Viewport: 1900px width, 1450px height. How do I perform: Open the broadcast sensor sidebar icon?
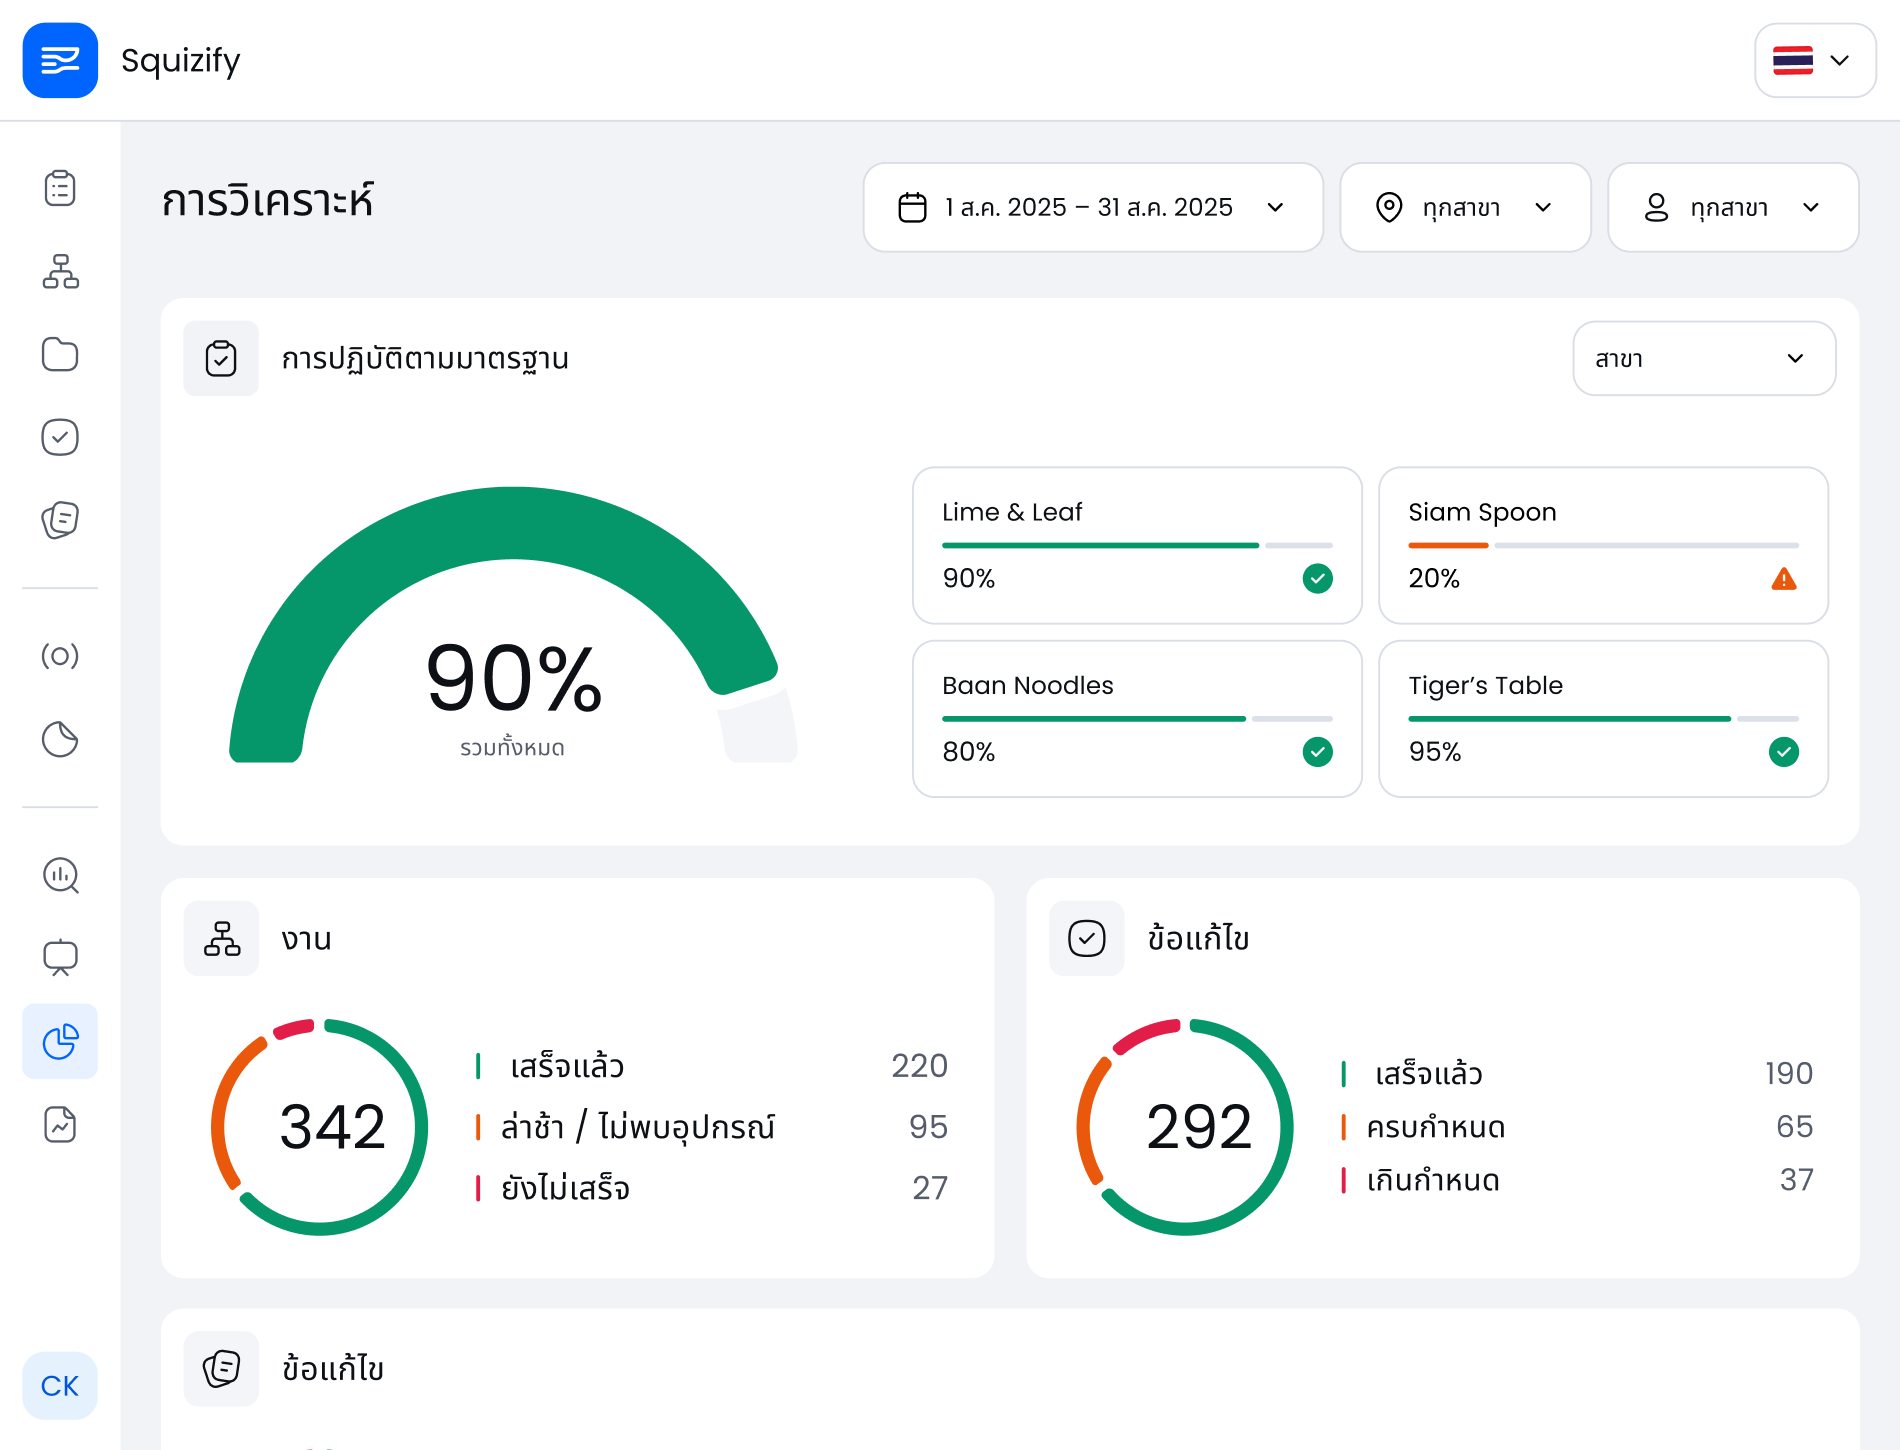(60, 656)
